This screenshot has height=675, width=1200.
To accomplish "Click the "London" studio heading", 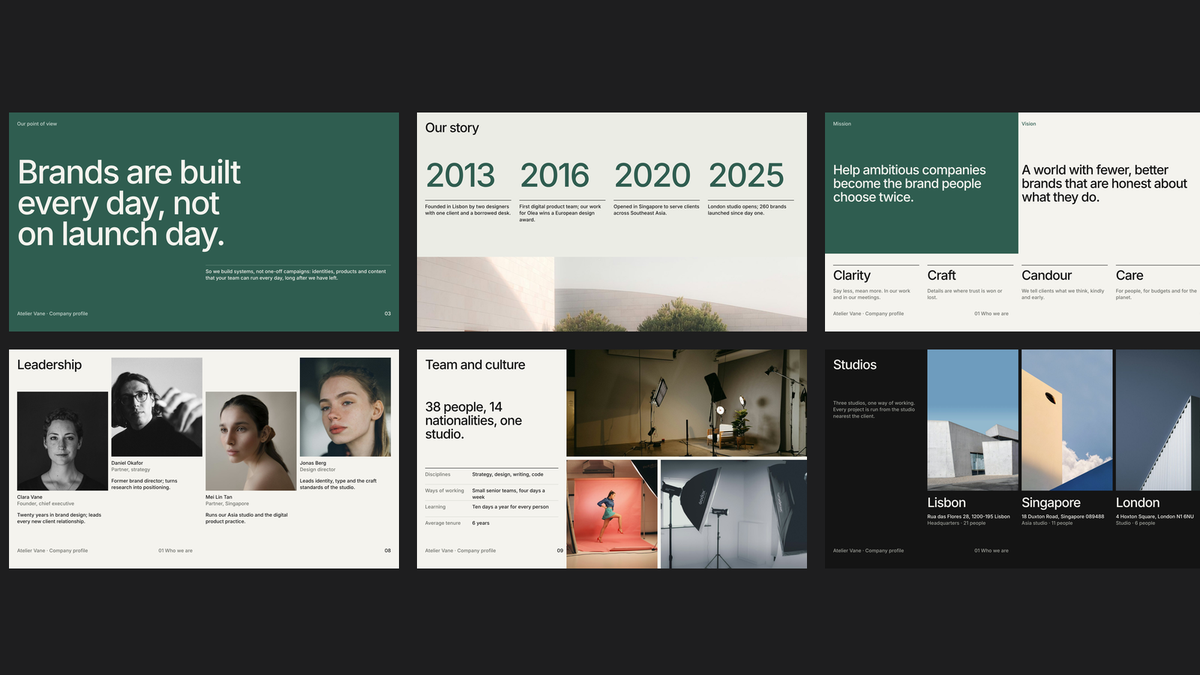I will (1138, 503).
